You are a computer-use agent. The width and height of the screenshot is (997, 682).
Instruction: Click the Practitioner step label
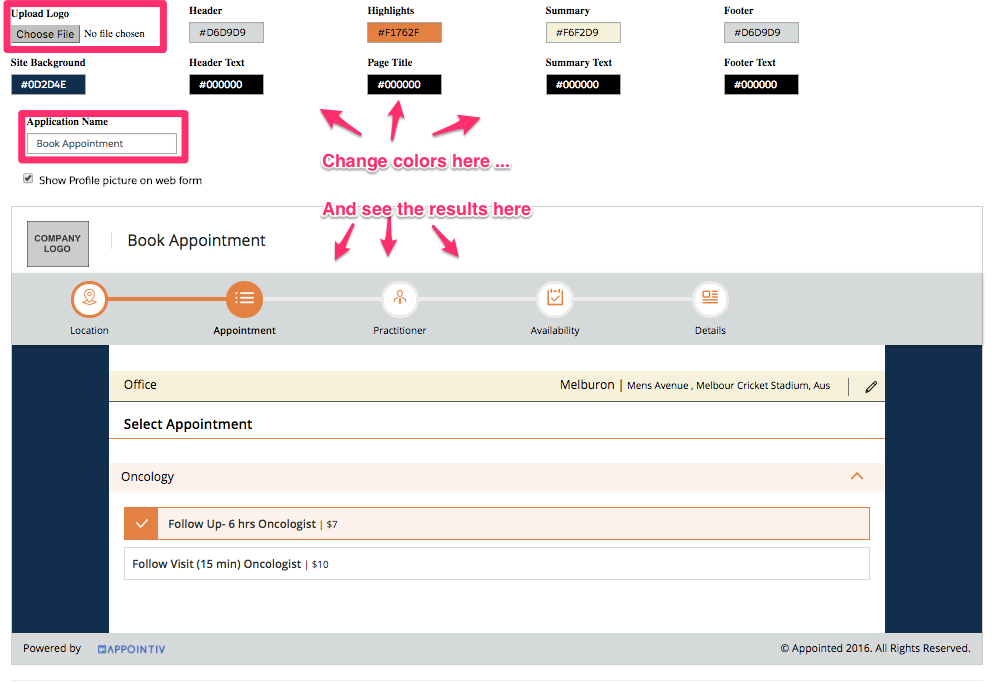pos(399,331)
